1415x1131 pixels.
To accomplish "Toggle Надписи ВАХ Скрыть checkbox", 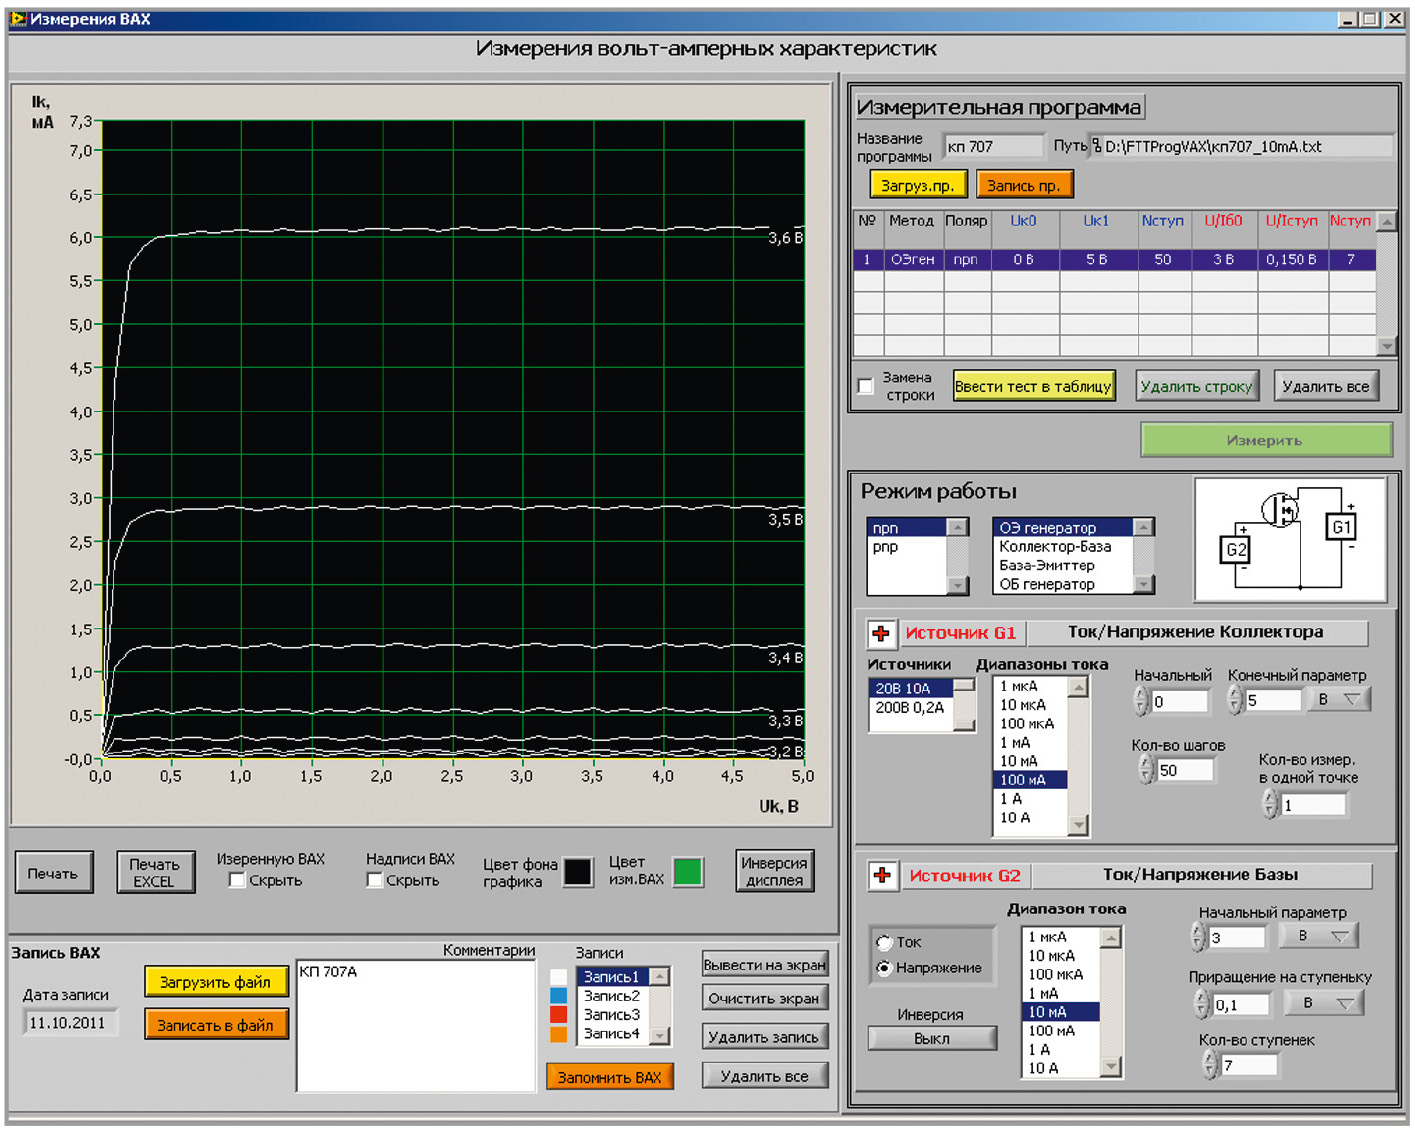I will (x=374, y=880).
